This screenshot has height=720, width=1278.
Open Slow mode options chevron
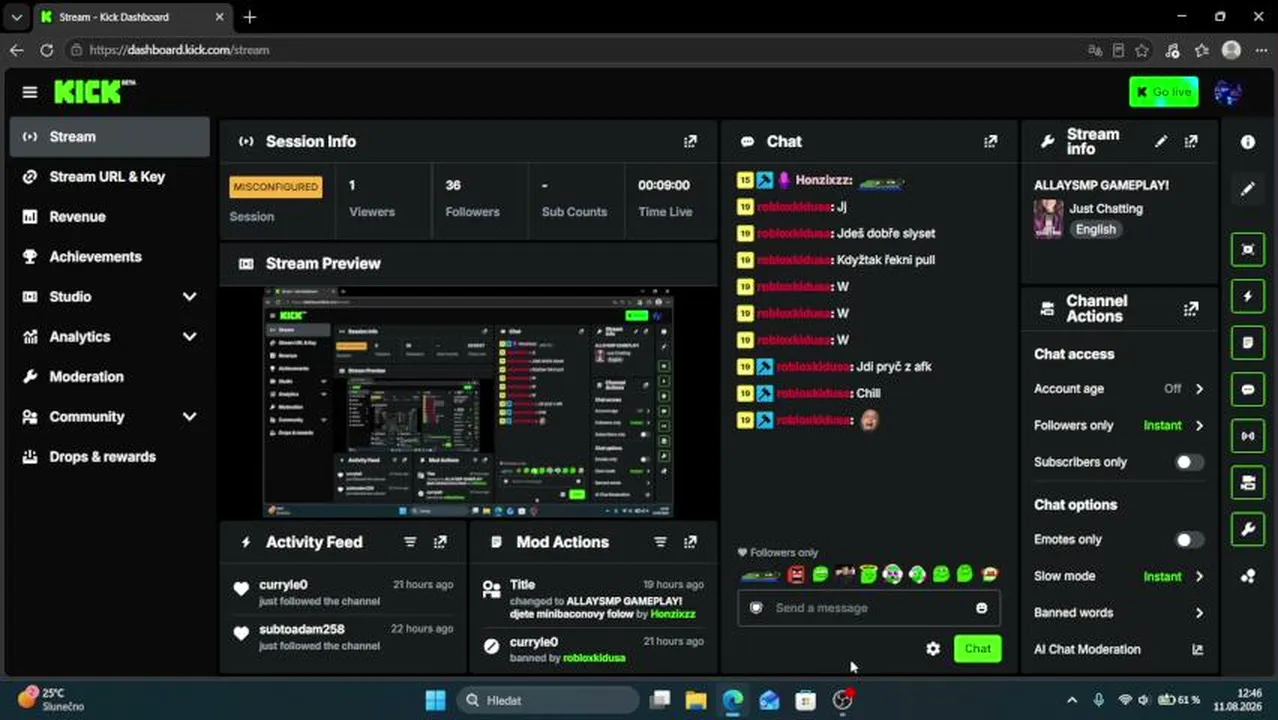pyautogui.click(x=1199, y=576)
